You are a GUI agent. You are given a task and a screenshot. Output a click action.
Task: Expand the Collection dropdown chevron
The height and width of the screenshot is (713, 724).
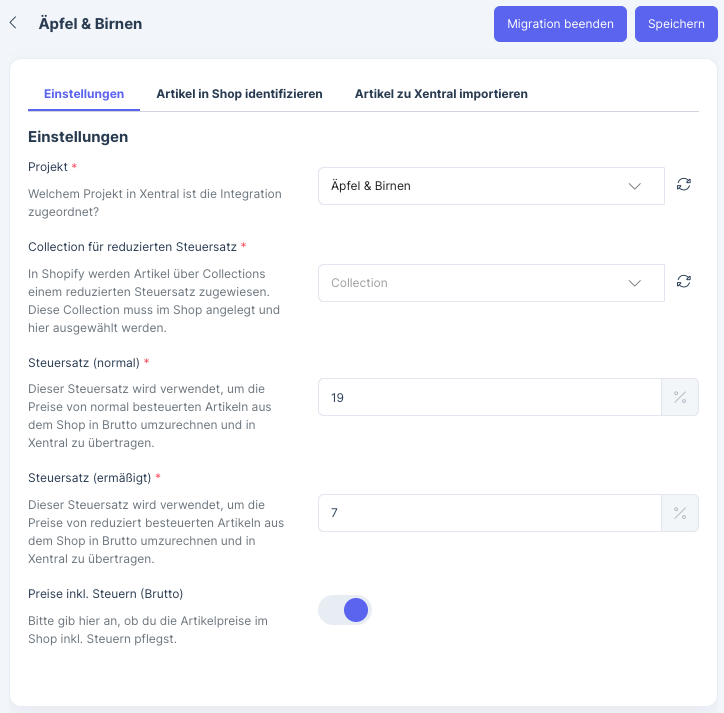[x=635, y=283]
